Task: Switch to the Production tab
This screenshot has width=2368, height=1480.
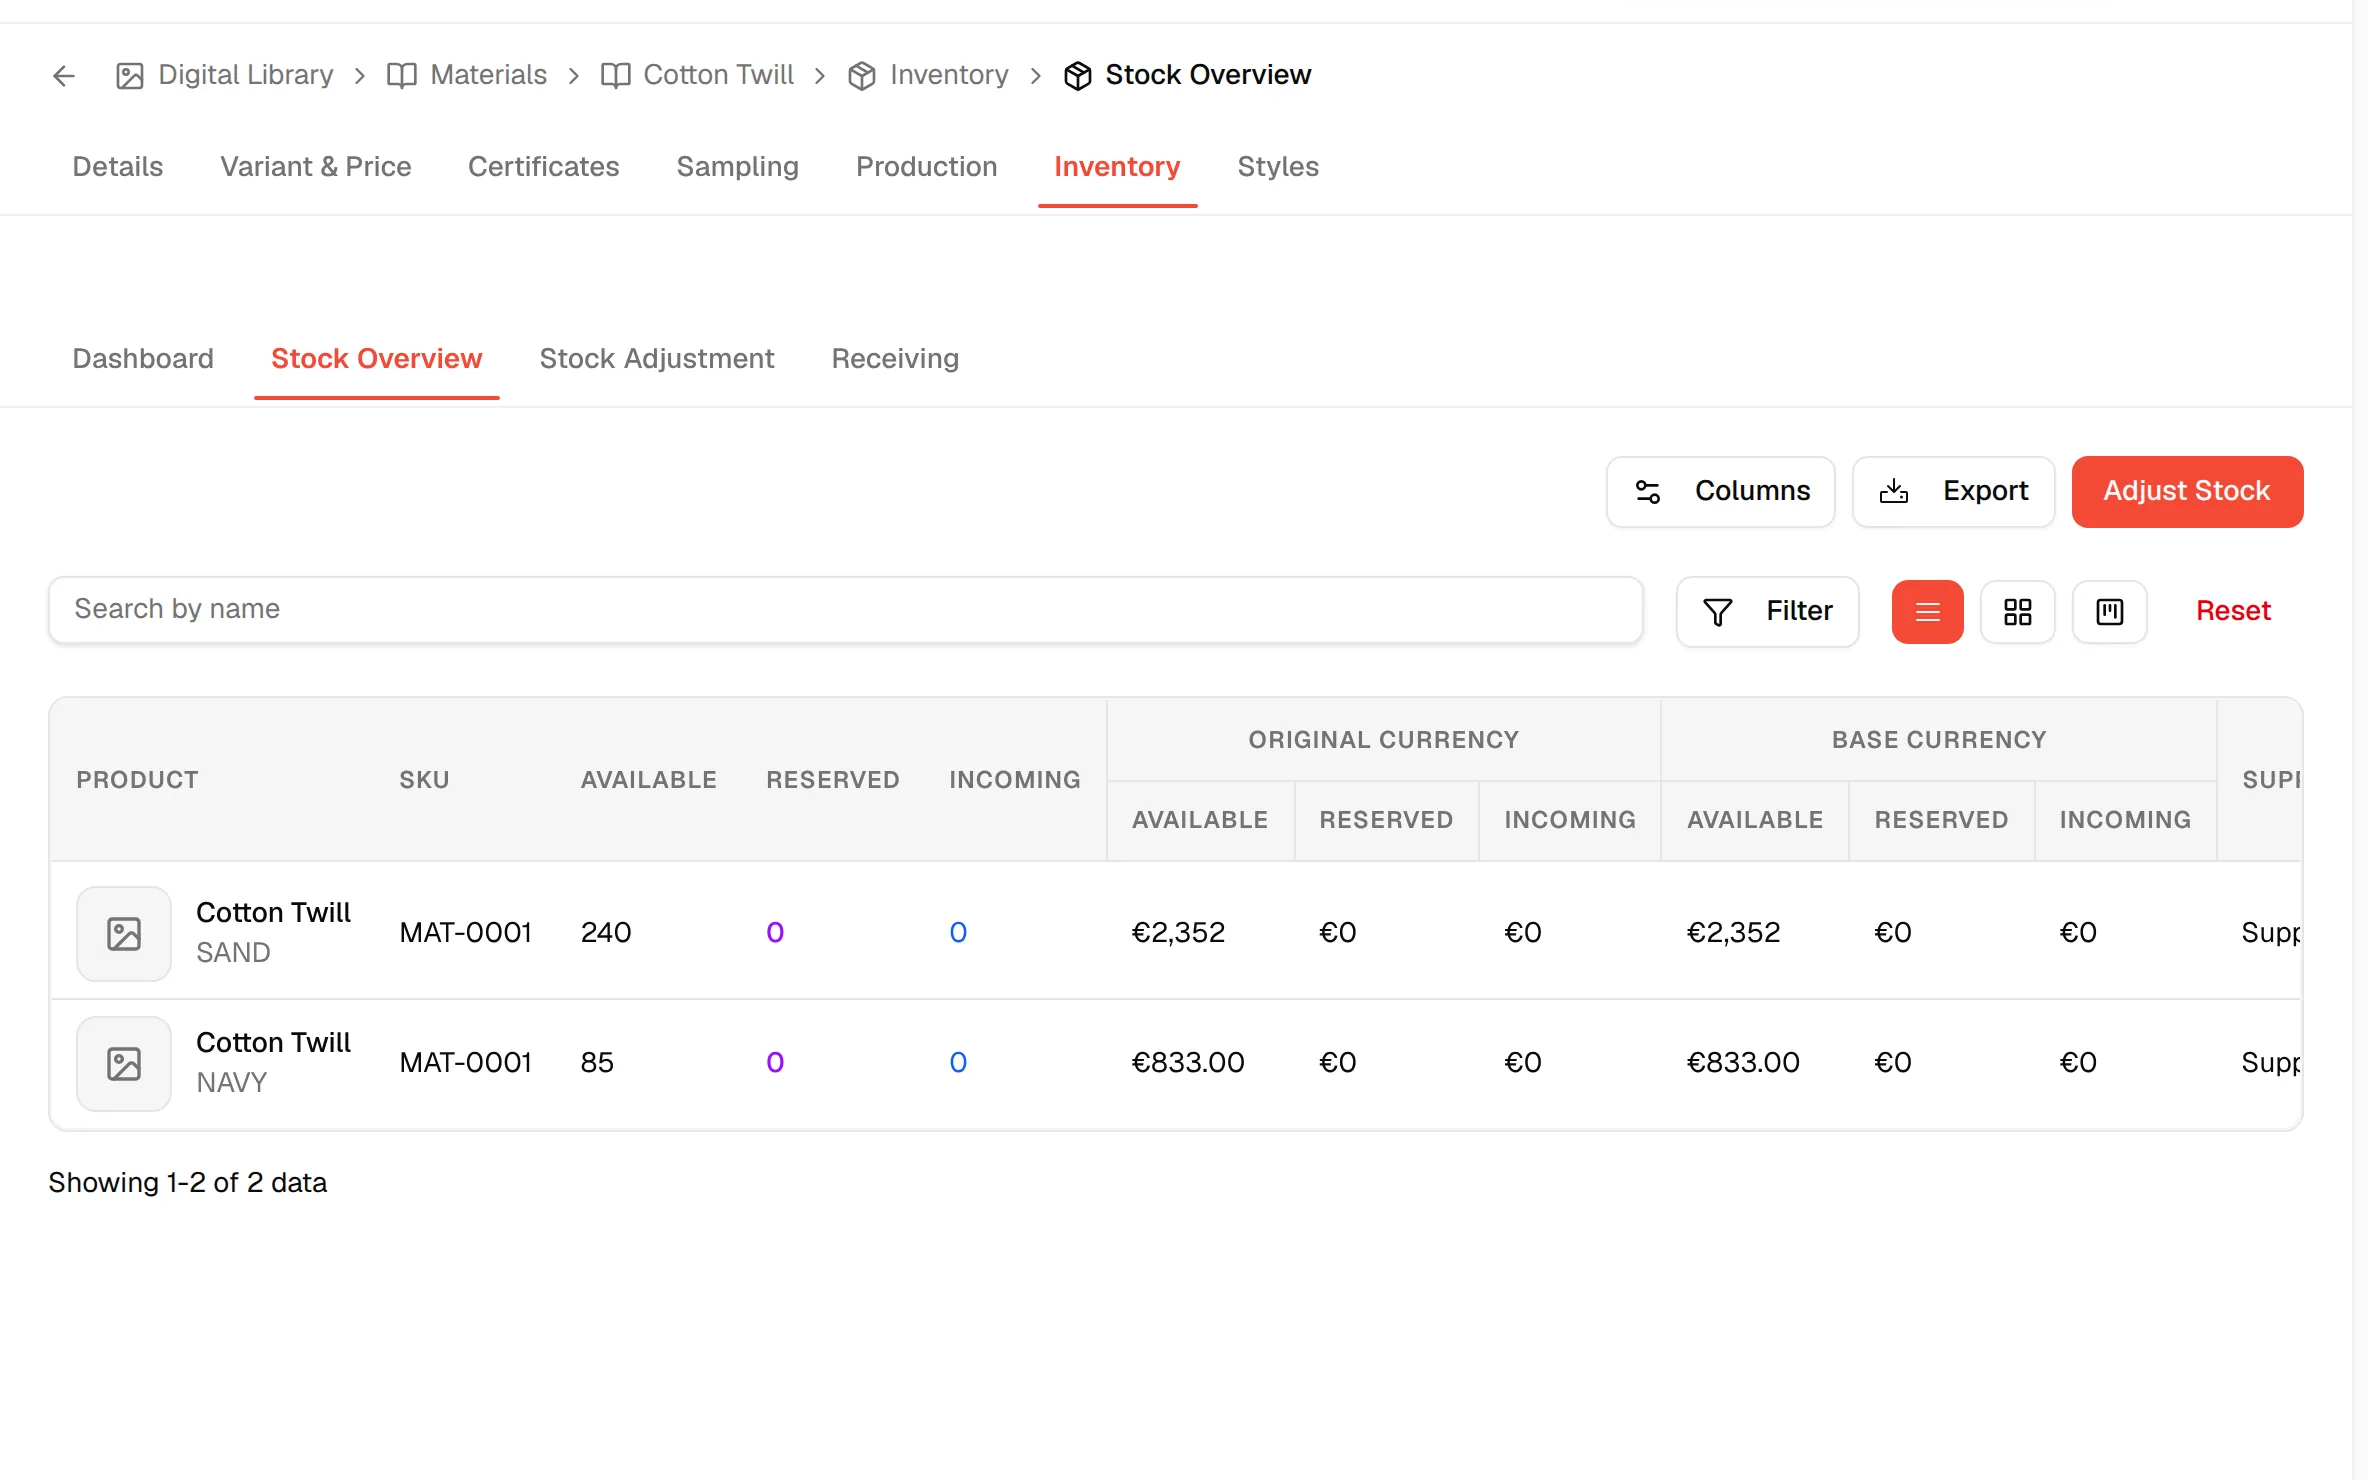Action: pos(926,166)
